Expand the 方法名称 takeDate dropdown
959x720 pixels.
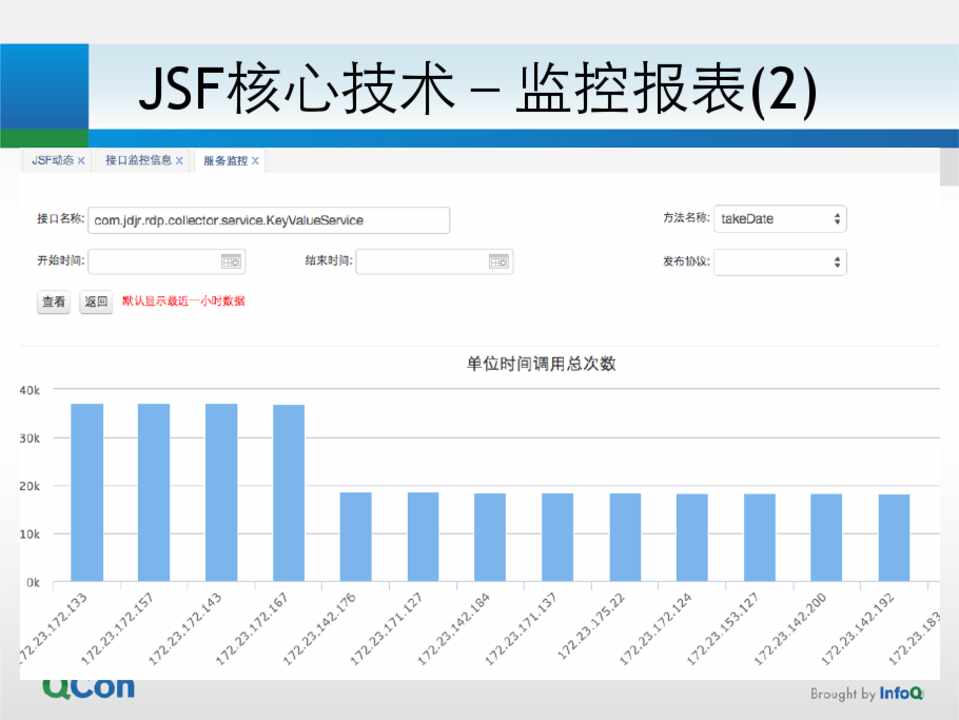(780, 219)
